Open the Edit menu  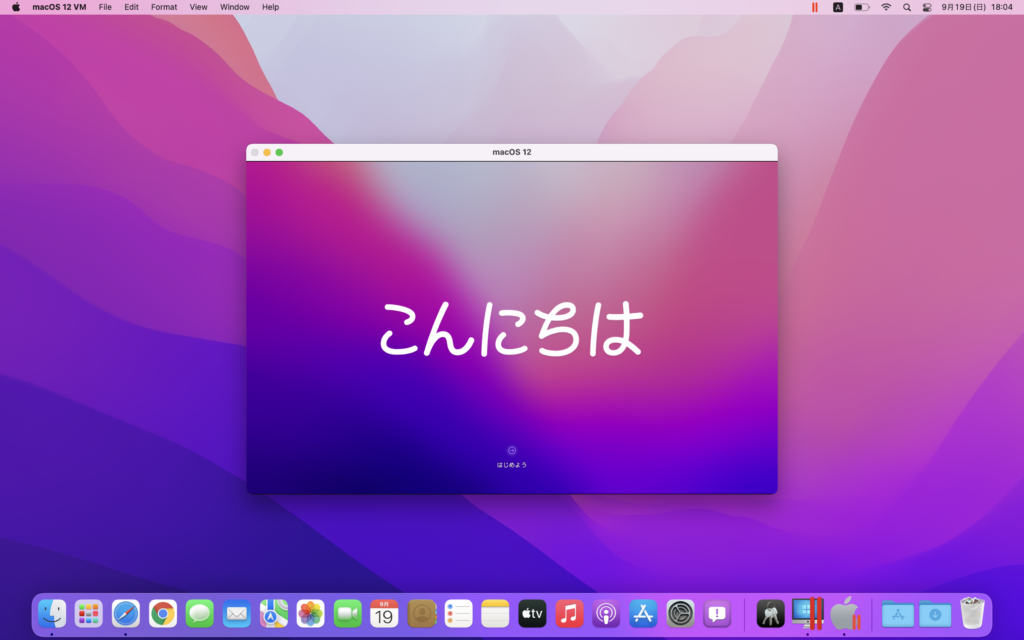(x=131, y=7)
